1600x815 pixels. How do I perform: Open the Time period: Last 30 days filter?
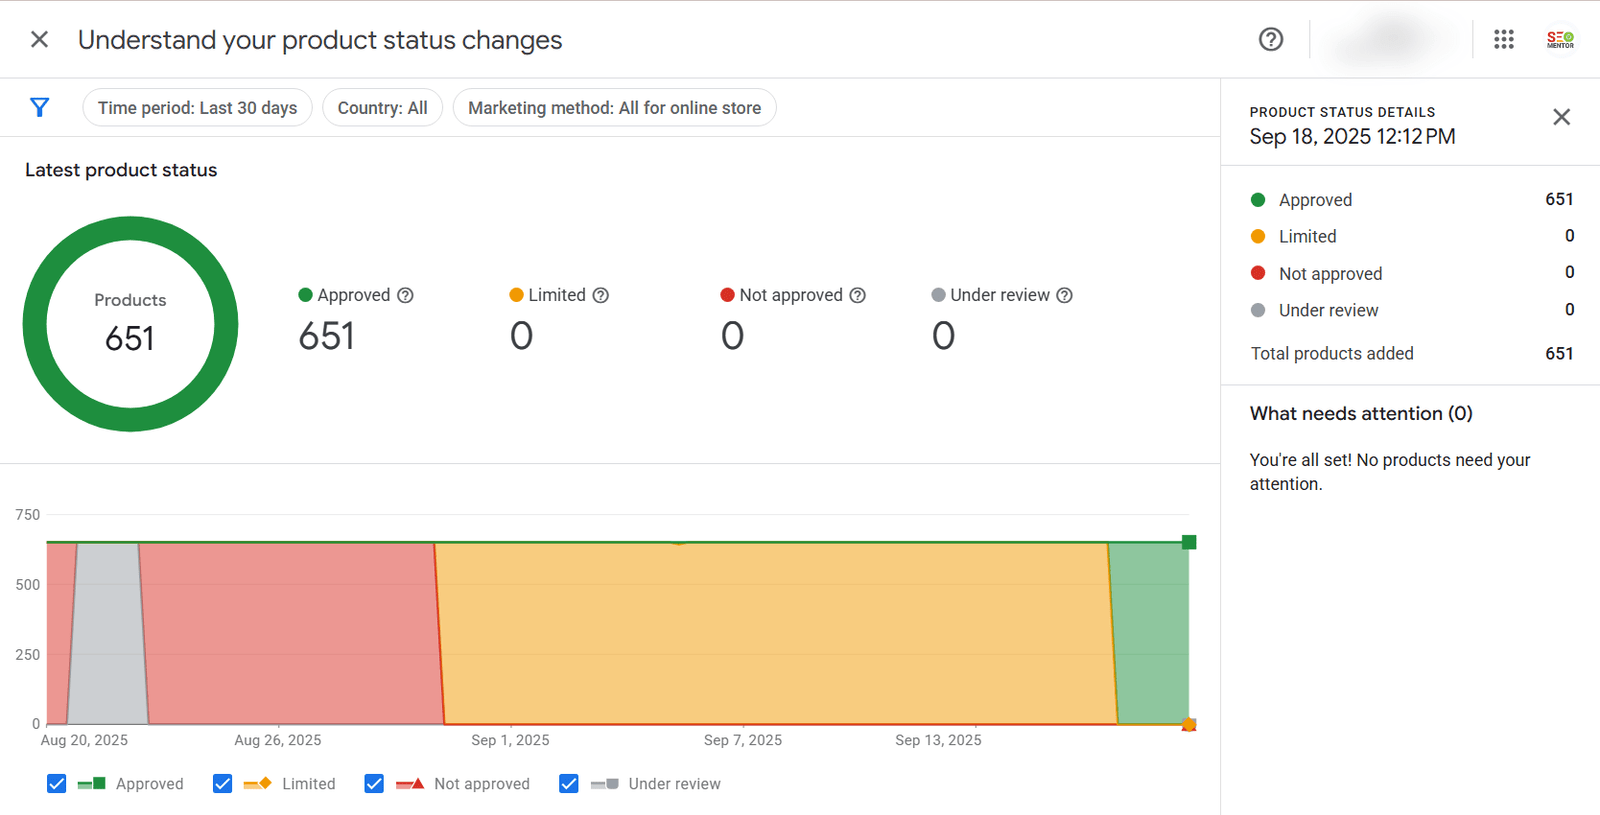tap(197, 108)
